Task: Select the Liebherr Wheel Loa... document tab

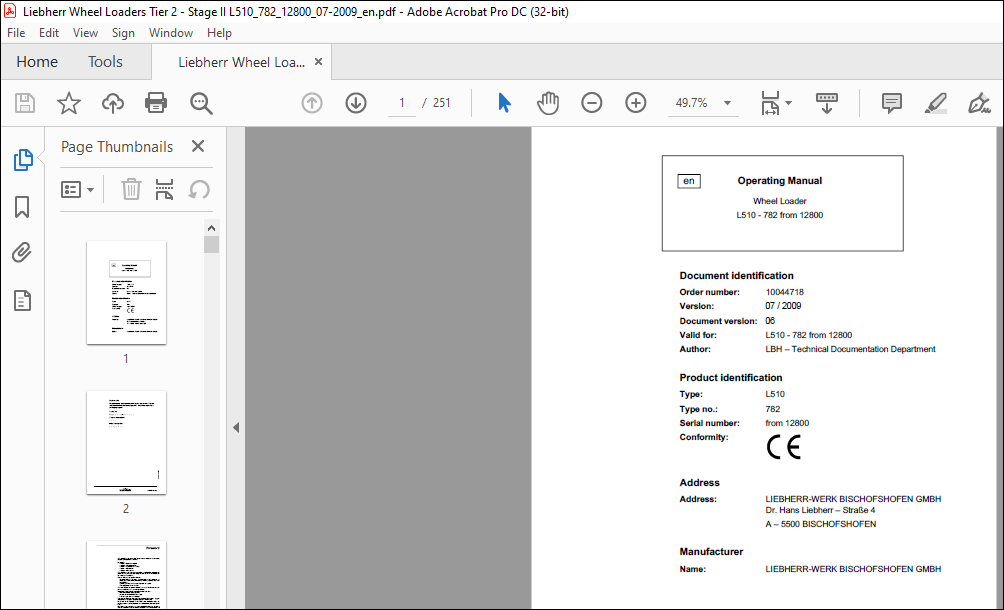Action: point(241,62)
